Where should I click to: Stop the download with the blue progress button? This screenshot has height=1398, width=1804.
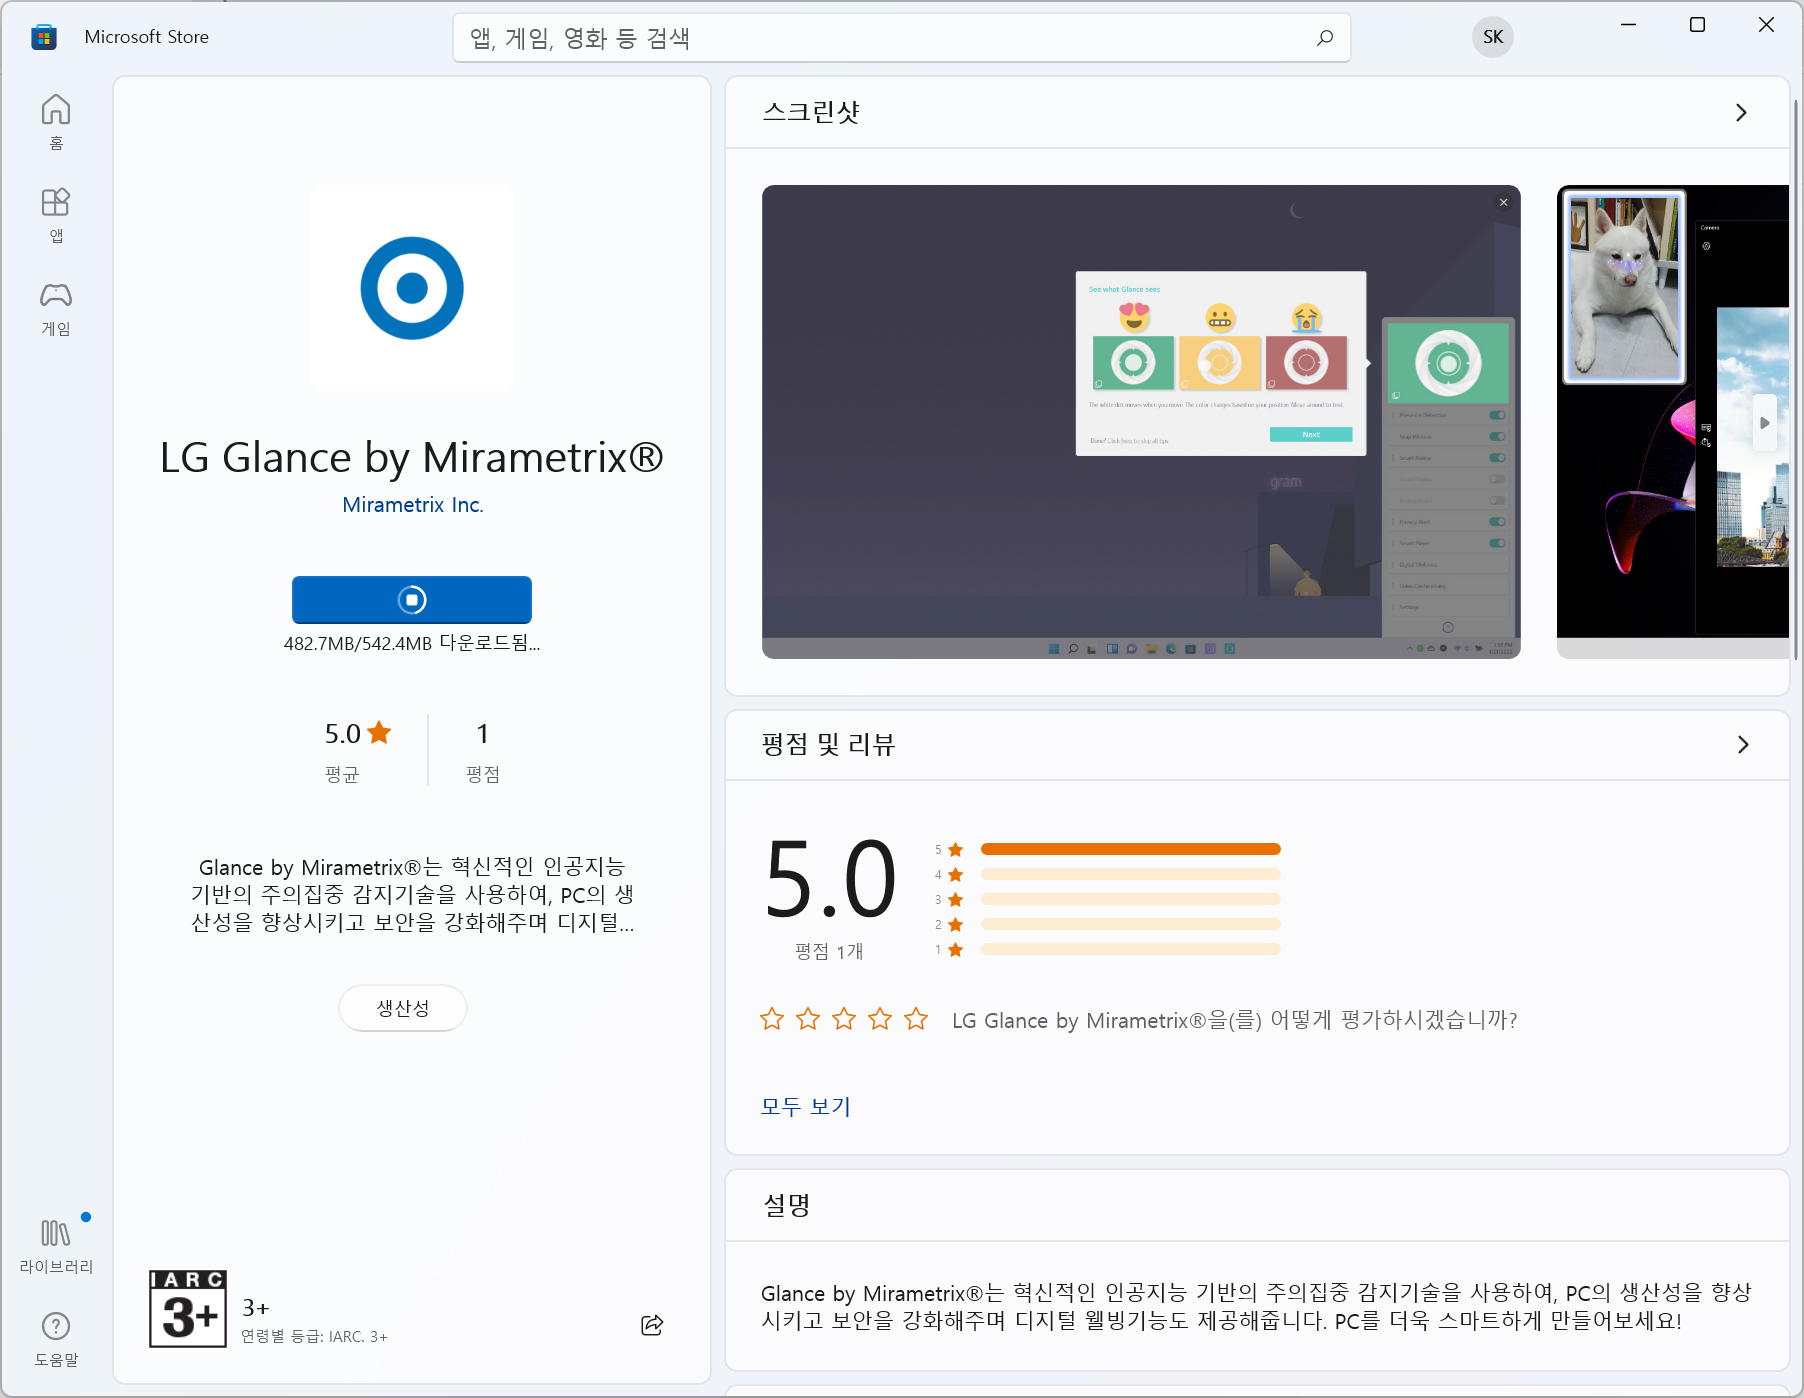pos(412,599)
